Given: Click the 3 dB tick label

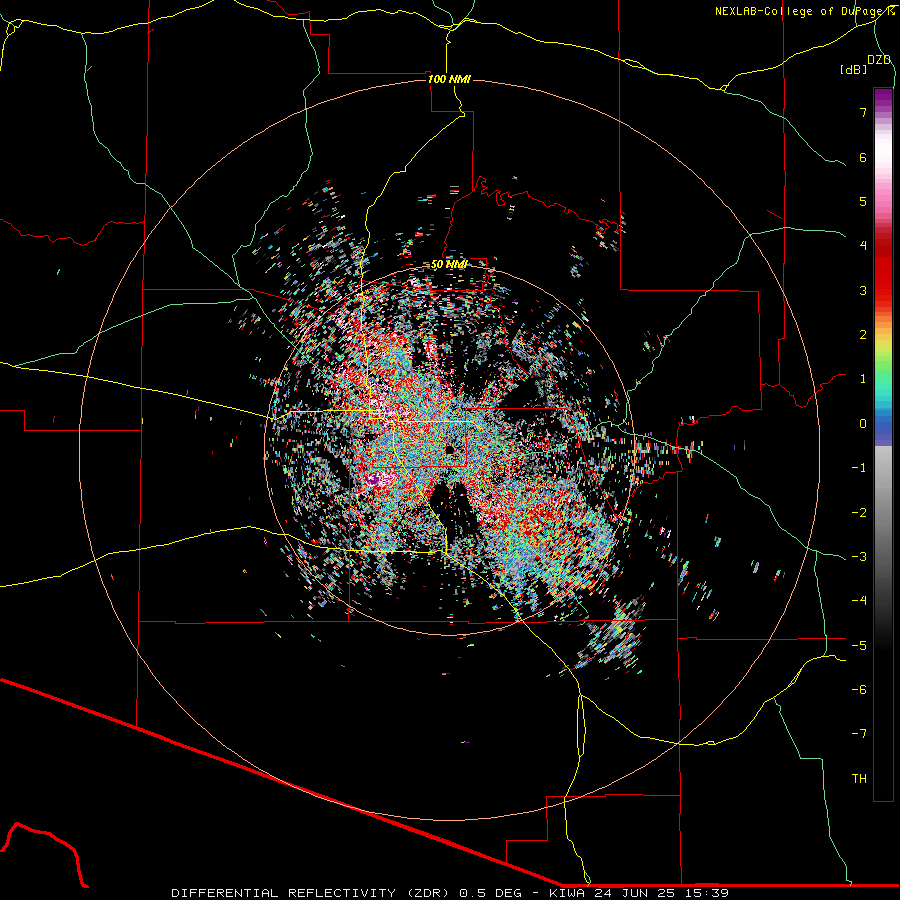Looking at the screenshot, I should pos(863,290).
